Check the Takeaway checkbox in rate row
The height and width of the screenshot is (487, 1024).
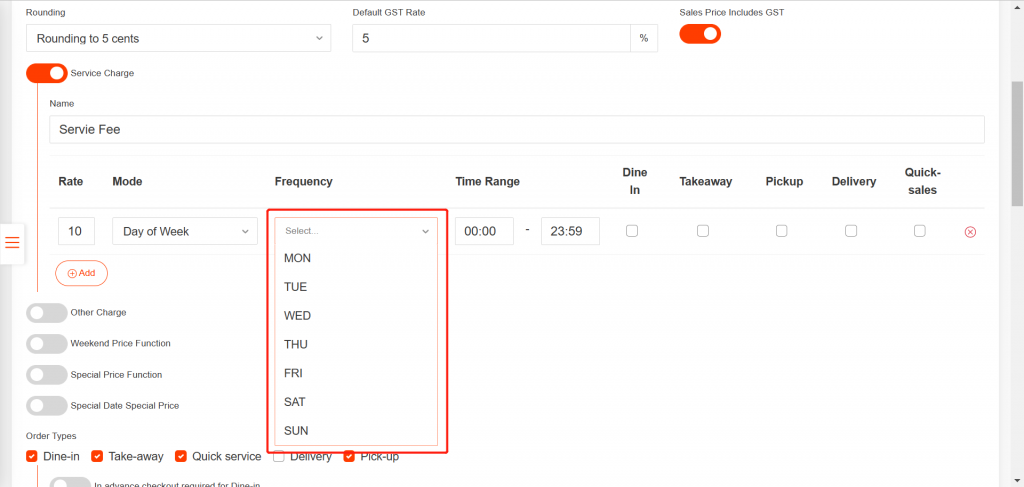703,231
